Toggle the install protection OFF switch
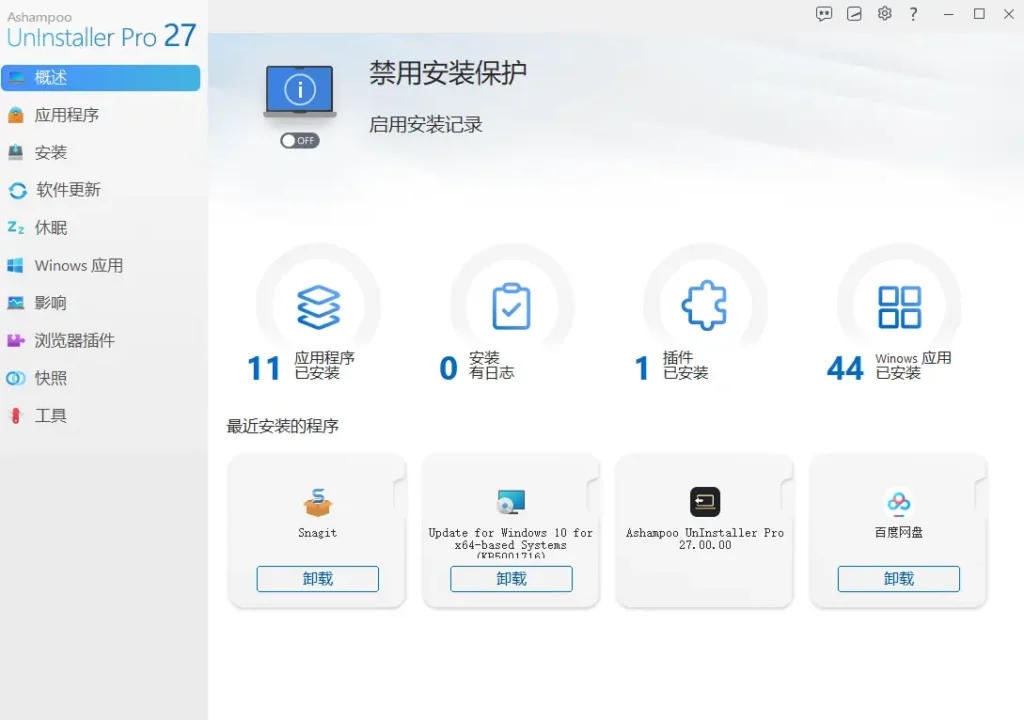Image resolution: width=1024 pixels, height=720 pixels. (300, 140)
